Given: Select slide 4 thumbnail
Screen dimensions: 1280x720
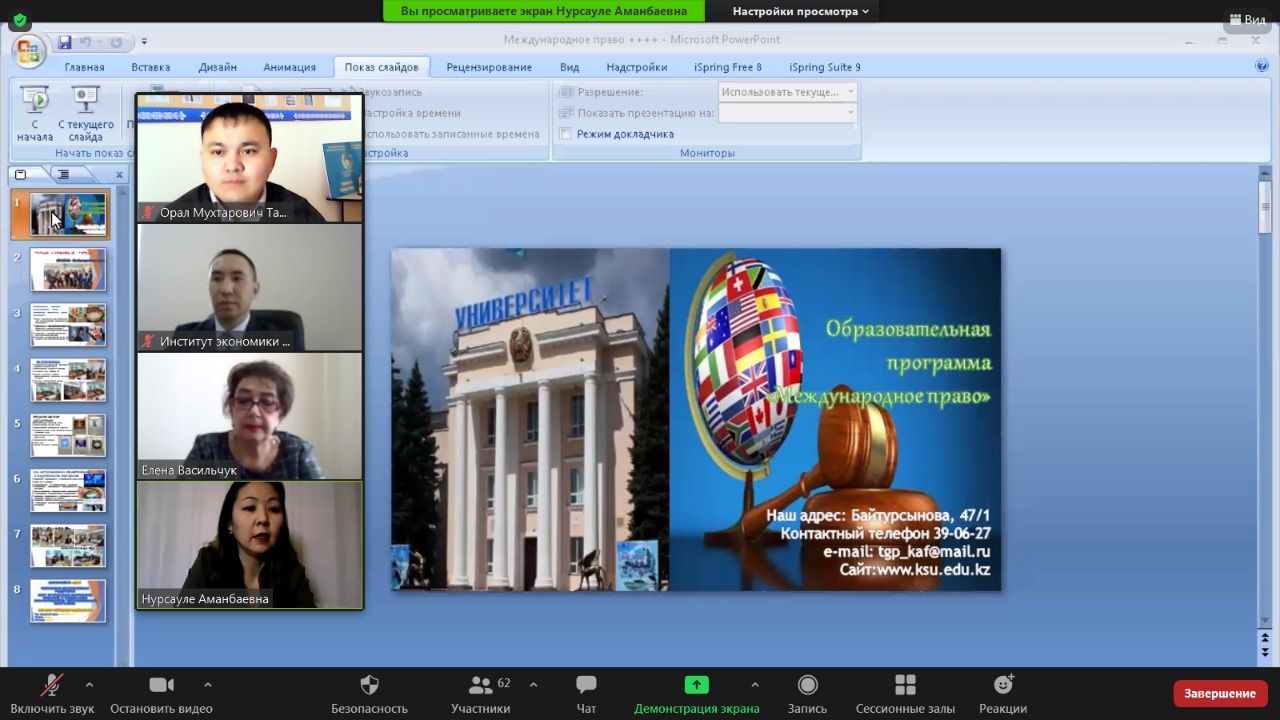Looking at the screenshot, I should point(68,380).
